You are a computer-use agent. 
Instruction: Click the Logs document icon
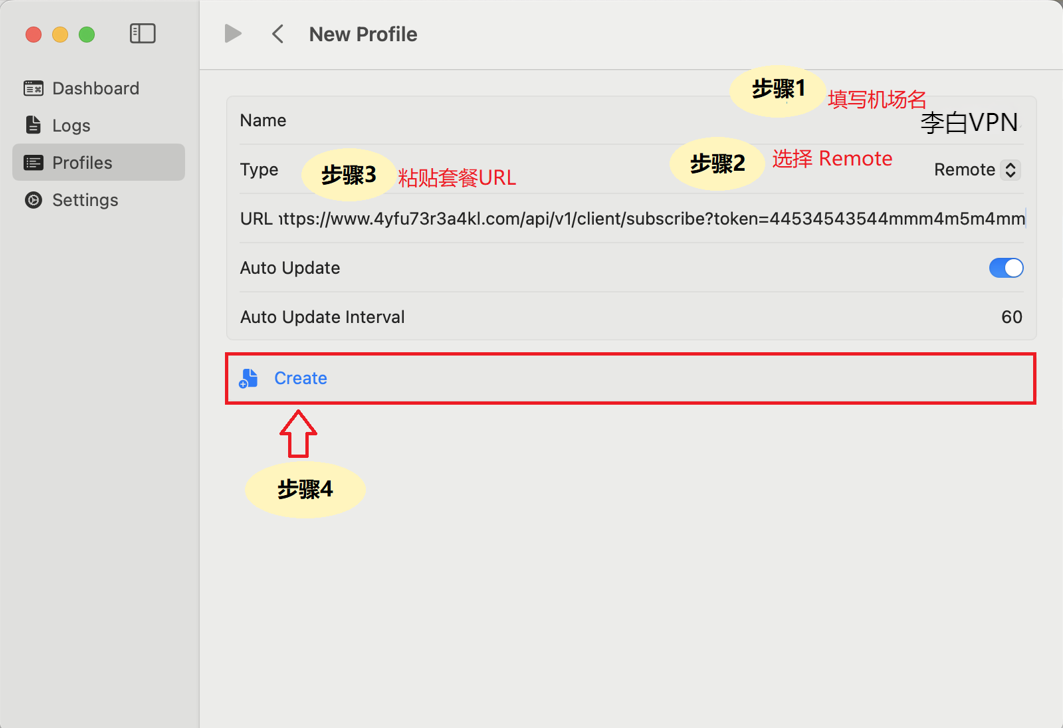tap(33, 125)
